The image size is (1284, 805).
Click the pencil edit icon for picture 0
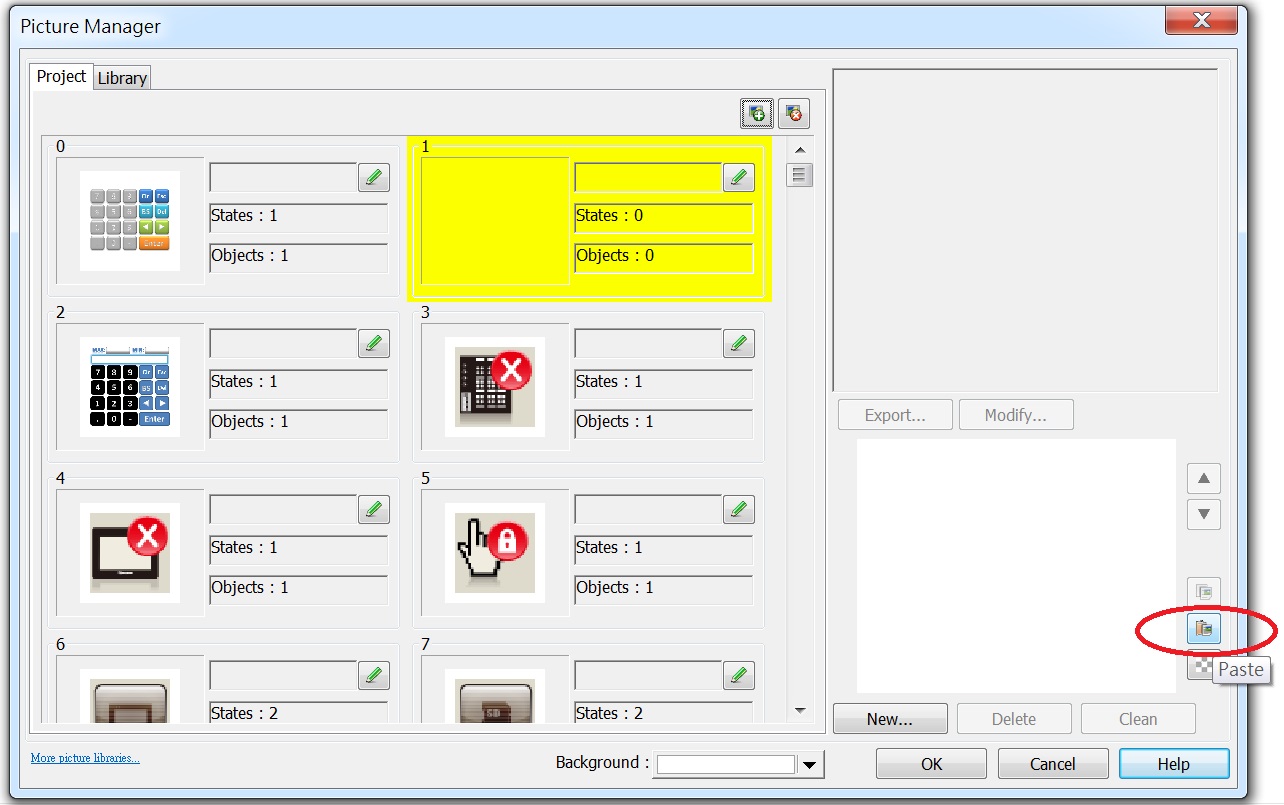point(373,178)
